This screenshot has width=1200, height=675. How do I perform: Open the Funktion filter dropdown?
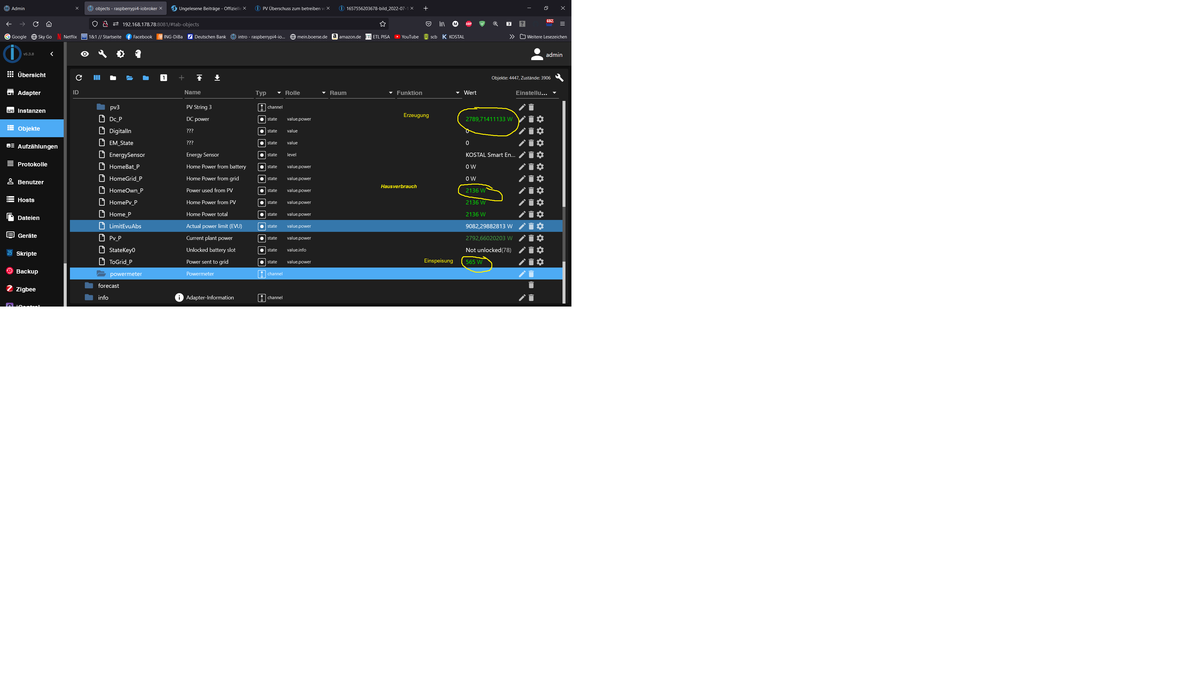tap(427, 93)
